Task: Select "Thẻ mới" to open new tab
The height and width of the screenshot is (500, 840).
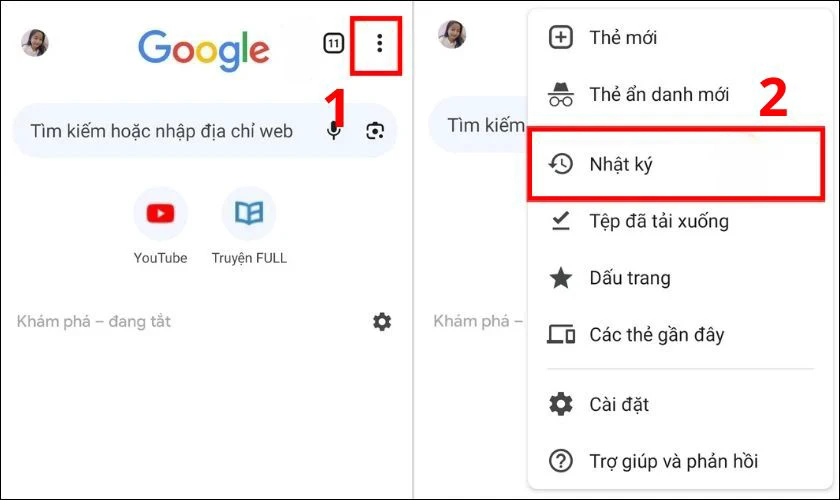Action: (622, 38)
